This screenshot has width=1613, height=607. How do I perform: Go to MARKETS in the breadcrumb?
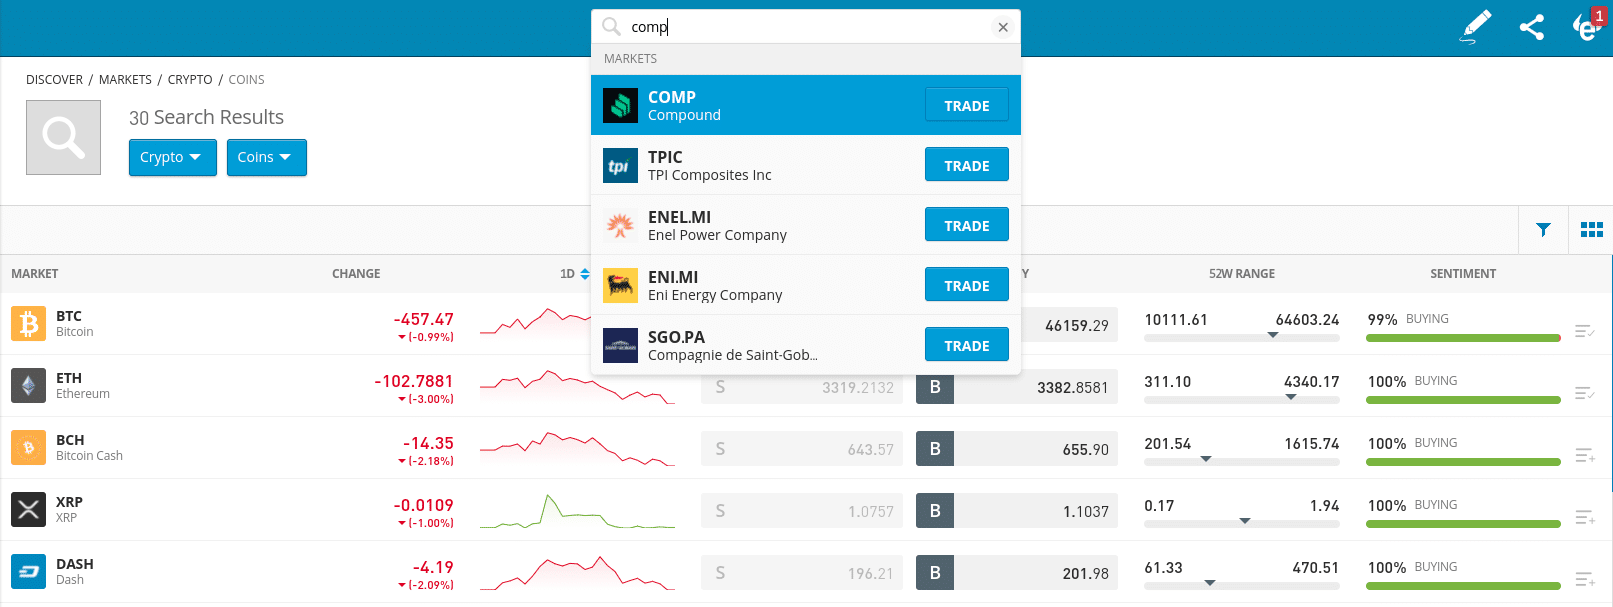[x=125, y=80]
